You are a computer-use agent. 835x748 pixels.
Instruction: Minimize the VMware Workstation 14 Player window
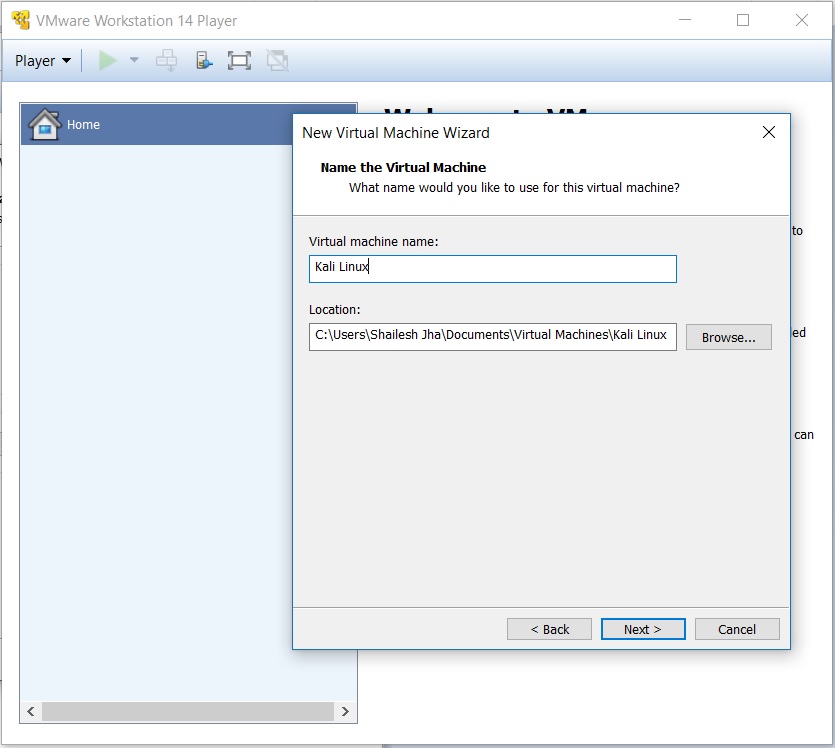(685, 20)
